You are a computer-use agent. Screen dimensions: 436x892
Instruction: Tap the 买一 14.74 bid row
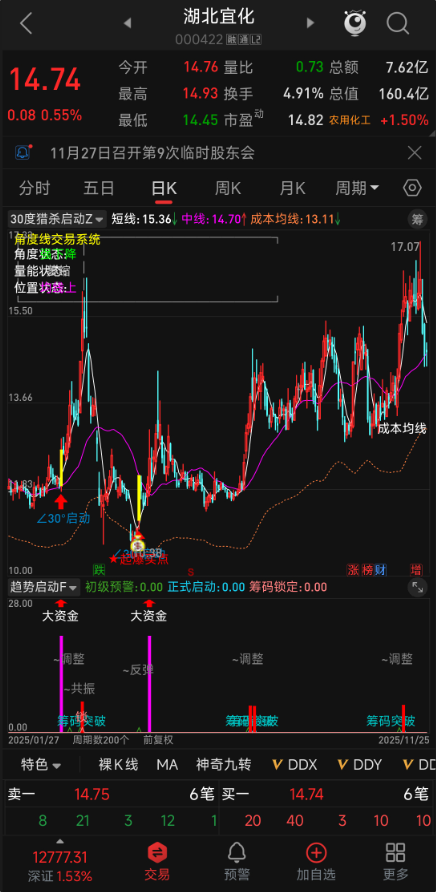[325, 794]
